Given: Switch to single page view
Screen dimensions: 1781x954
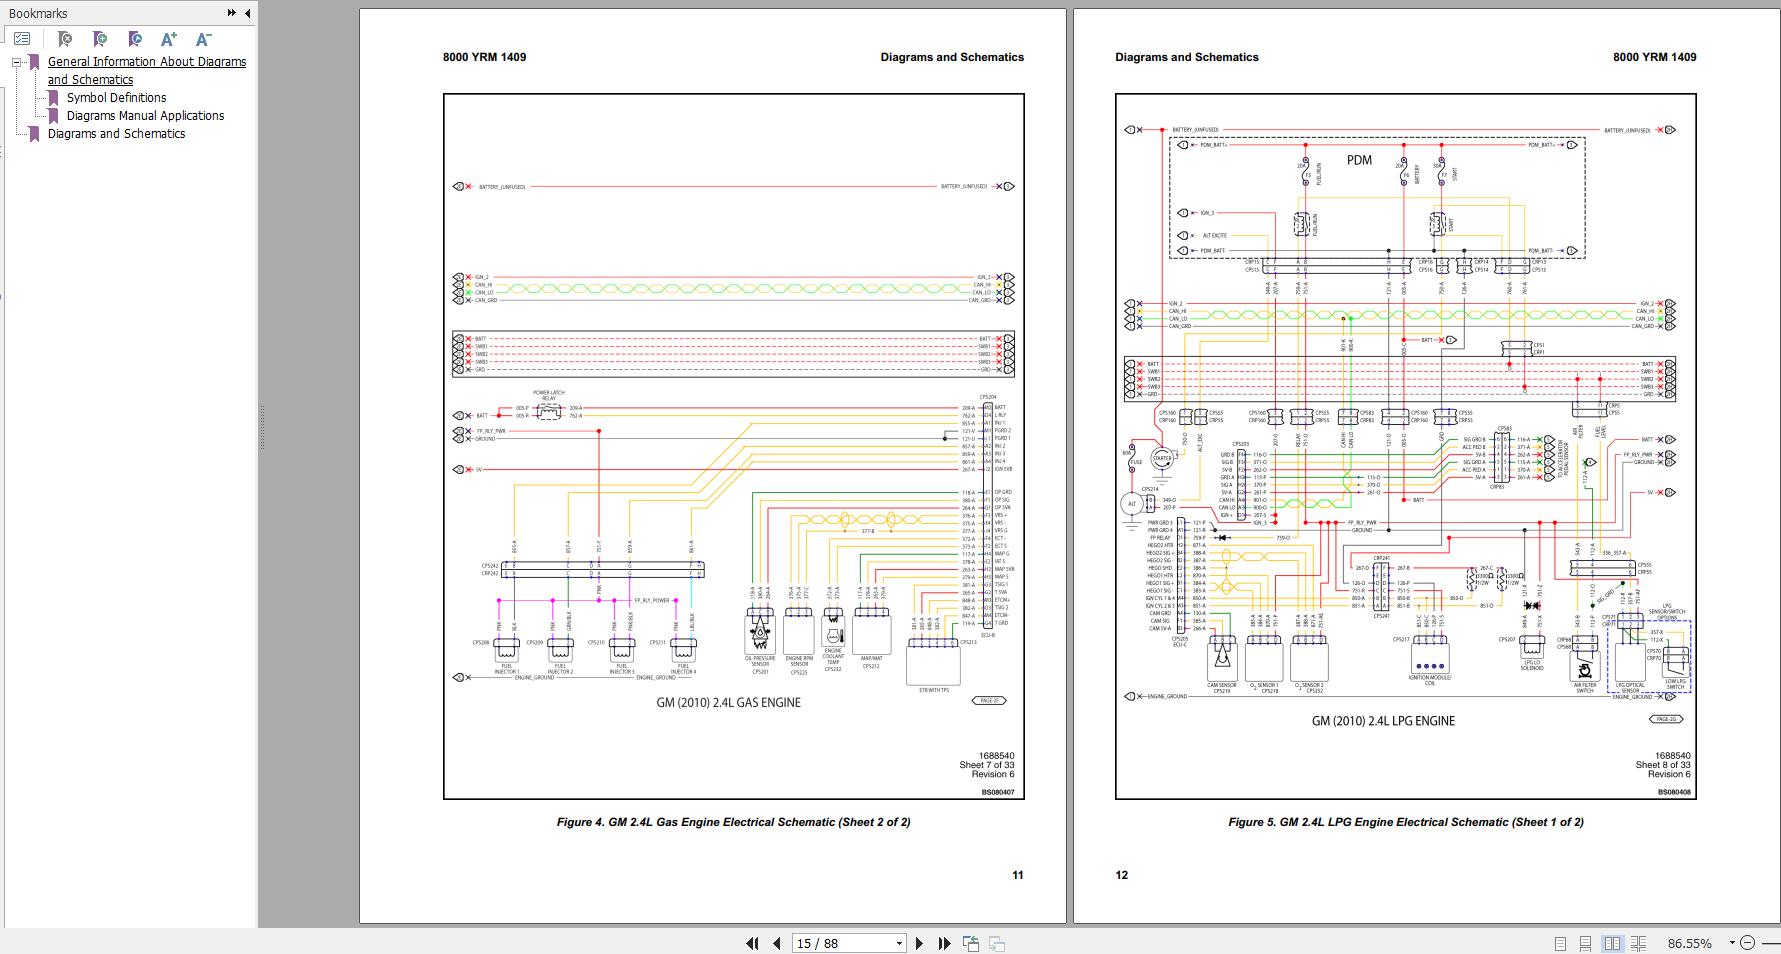Looking at the screenshot, I should 1560,943.
